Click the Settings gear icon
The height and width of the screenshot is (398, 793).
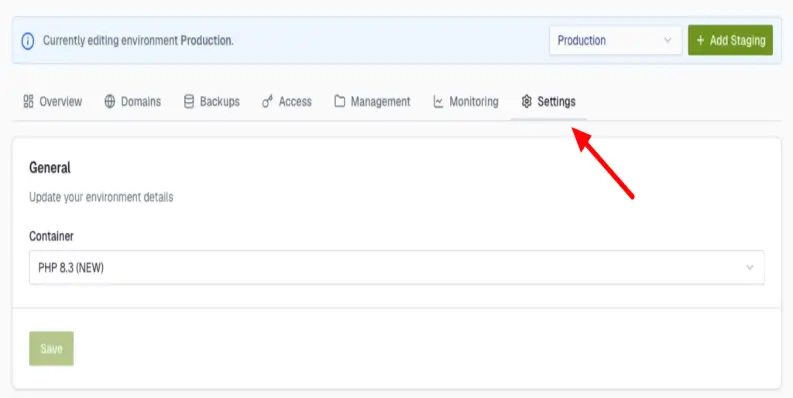tap(526, 101)
